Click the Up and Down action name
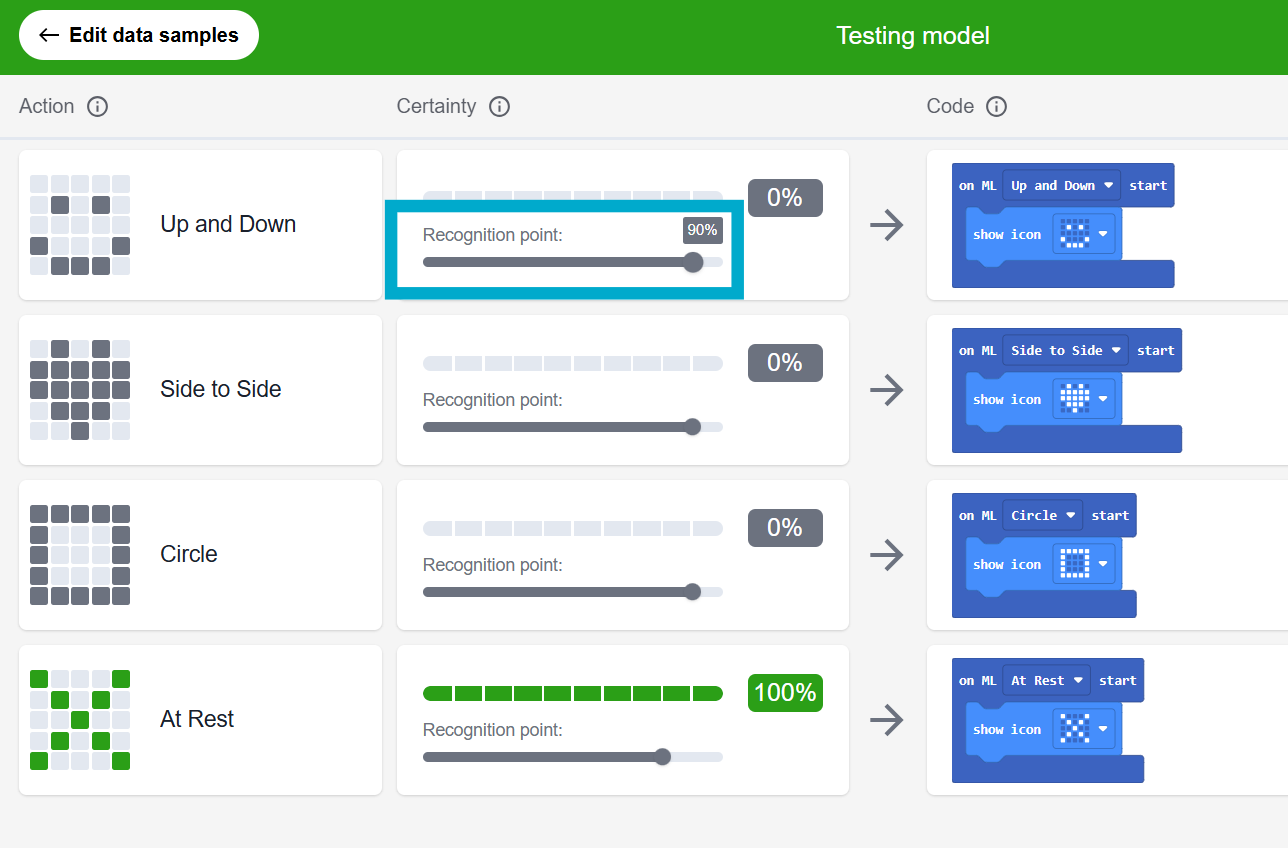 [228, 224]
